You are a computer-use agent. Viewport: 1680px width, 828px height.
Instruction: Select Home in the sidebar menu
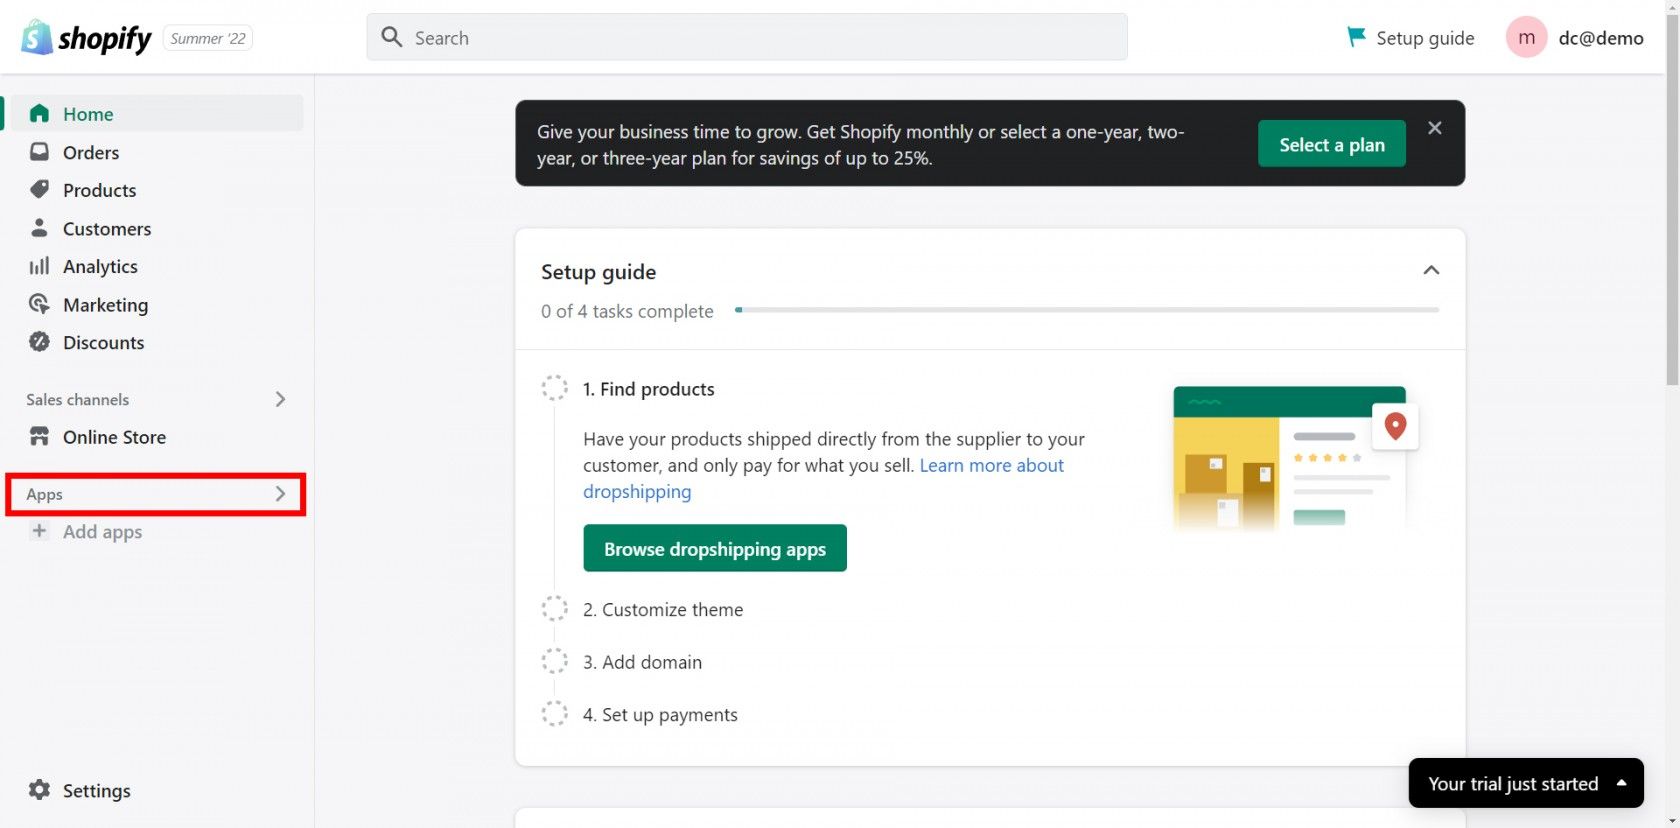click(x=88, y=114)
